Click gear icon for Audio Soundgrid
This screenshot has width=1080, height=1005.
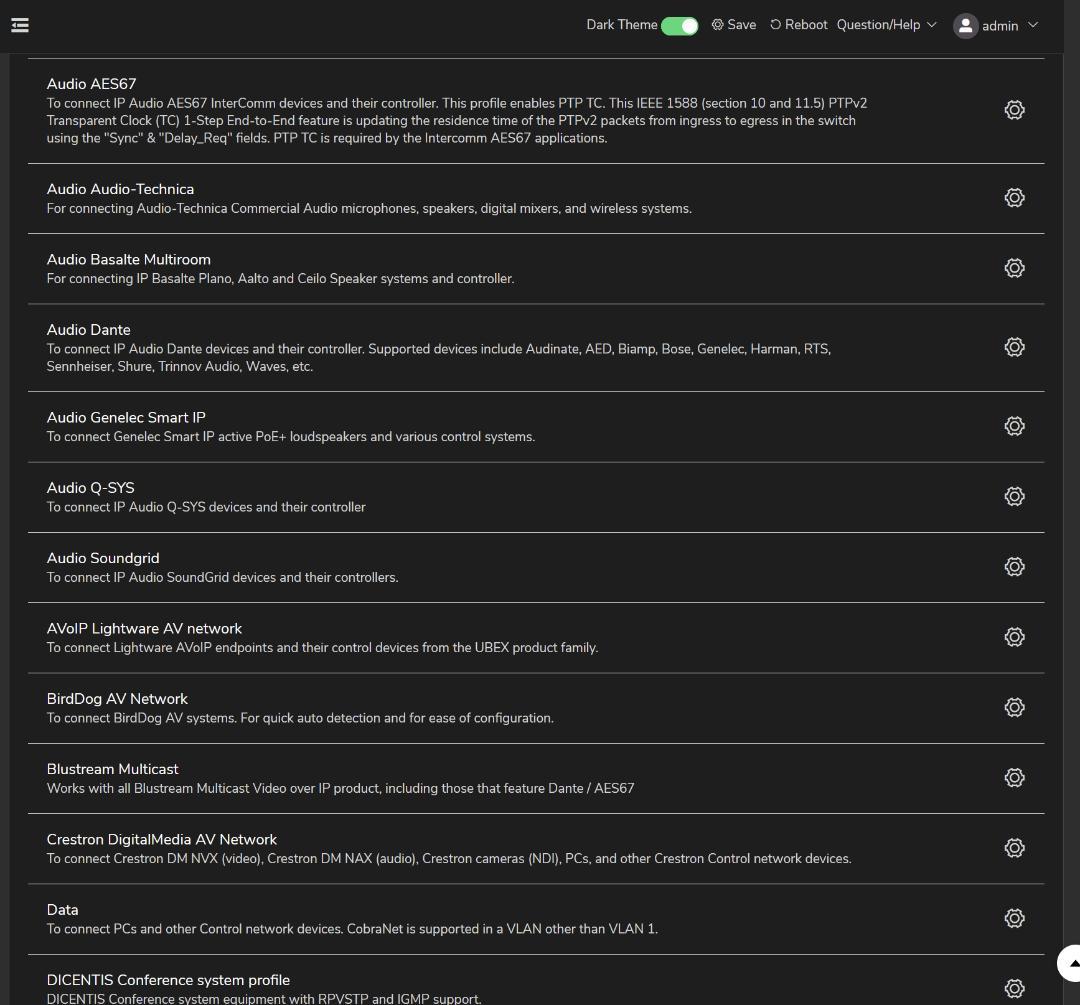tap(1014, 567)
